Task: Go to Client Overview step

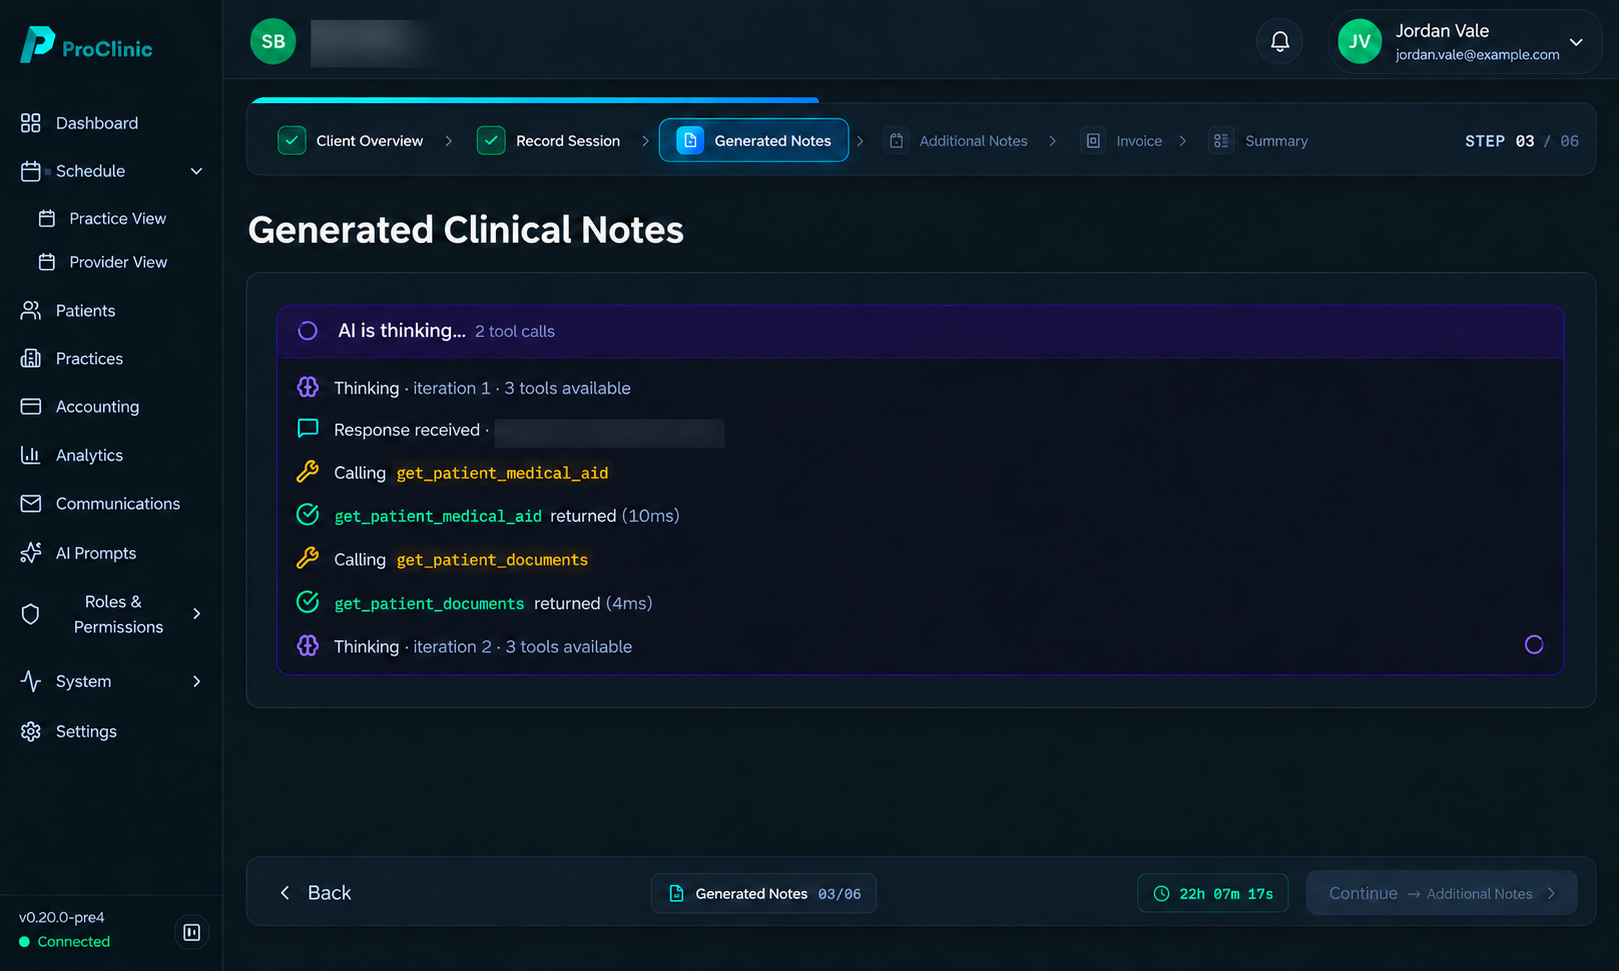Action: 351,141
